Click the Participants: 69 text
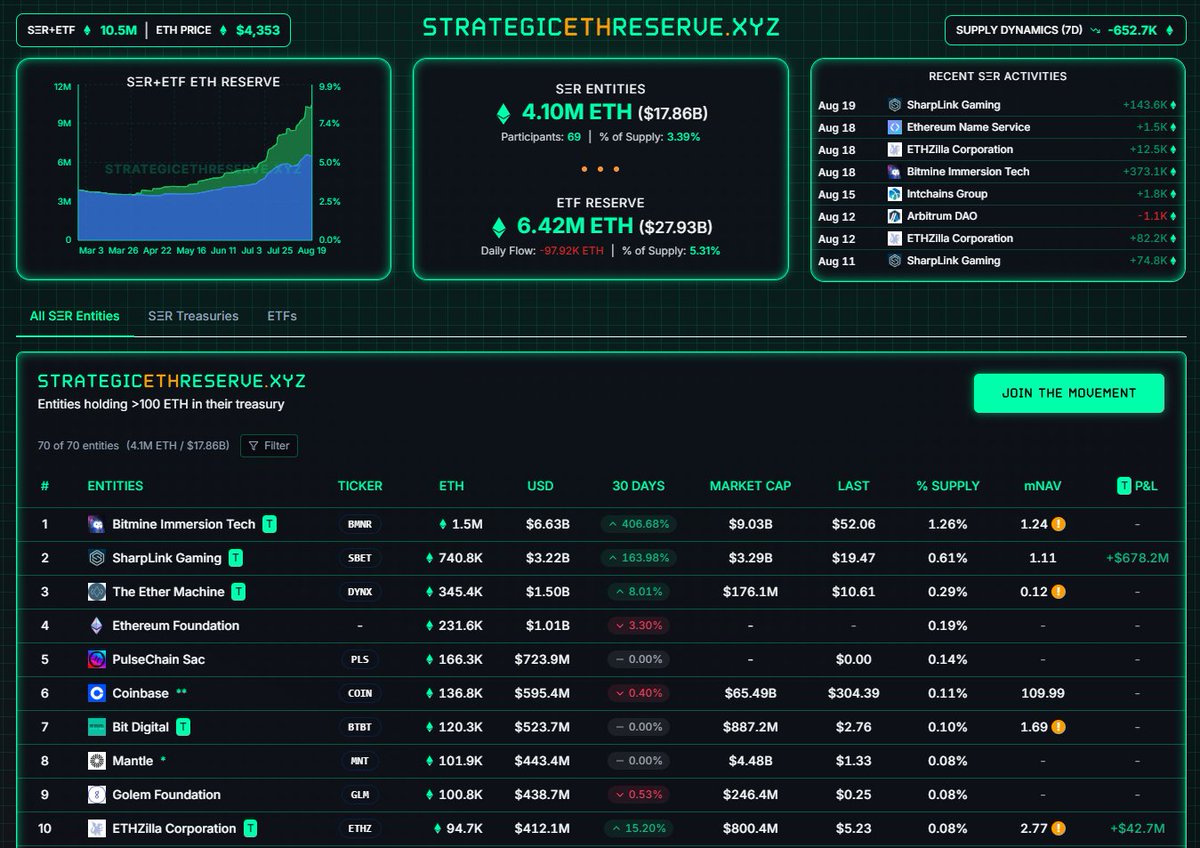1200x848 pixels. 541,137
